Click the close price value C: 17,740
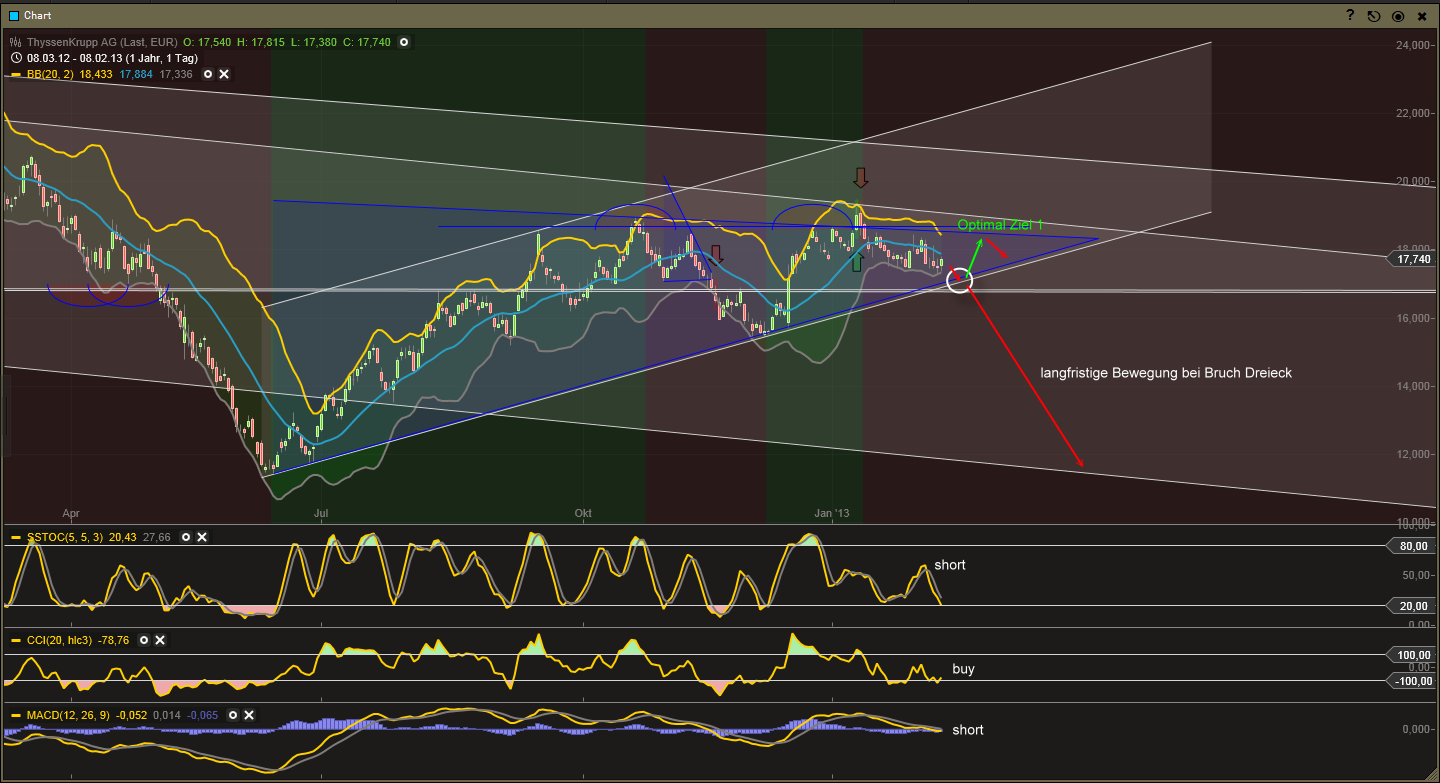This screenshot has width=1440, height=783. click(369, 43)
